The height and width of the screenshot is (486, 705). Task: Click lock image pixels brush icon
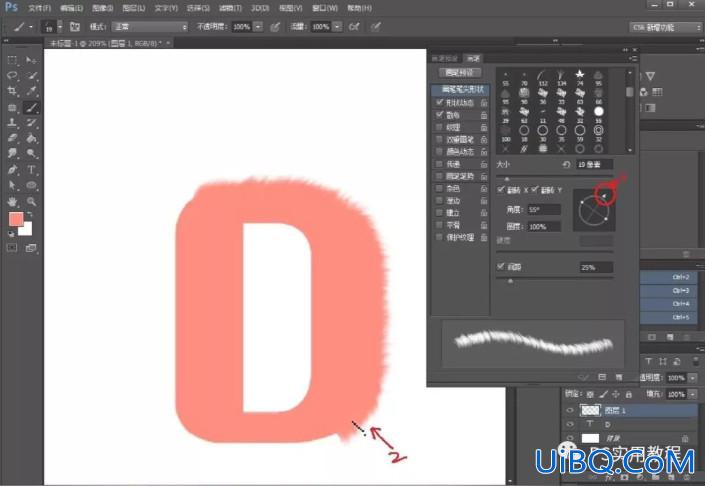603,394
